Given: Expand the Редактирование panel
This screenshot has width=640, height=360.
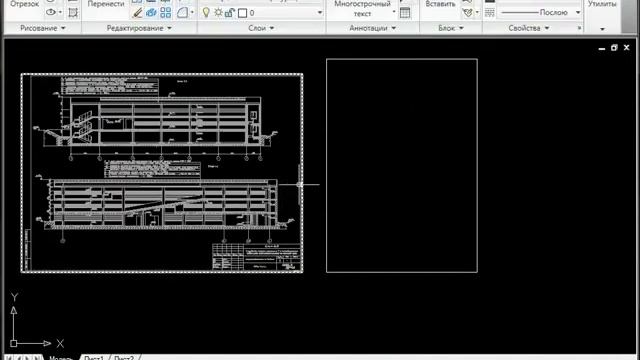Looking at the screenshot, I should point(139,28).
